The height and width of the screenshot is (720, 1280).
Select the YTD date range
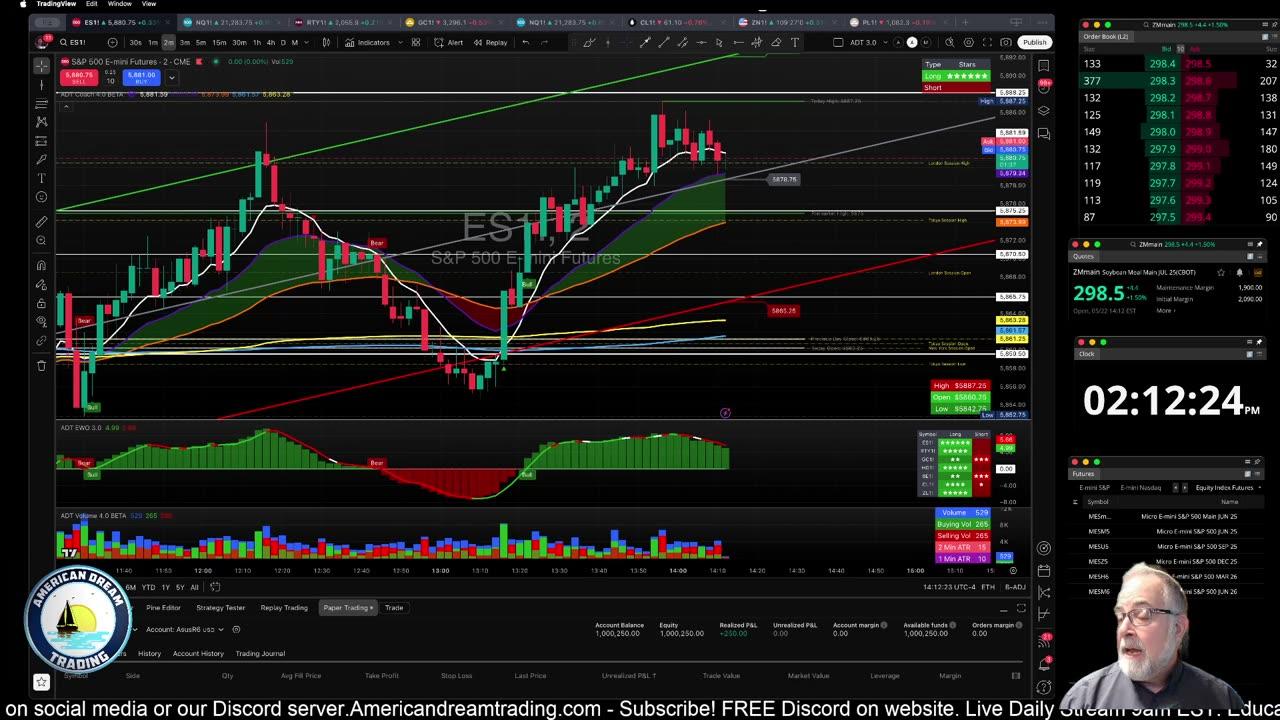pos(148,587)
